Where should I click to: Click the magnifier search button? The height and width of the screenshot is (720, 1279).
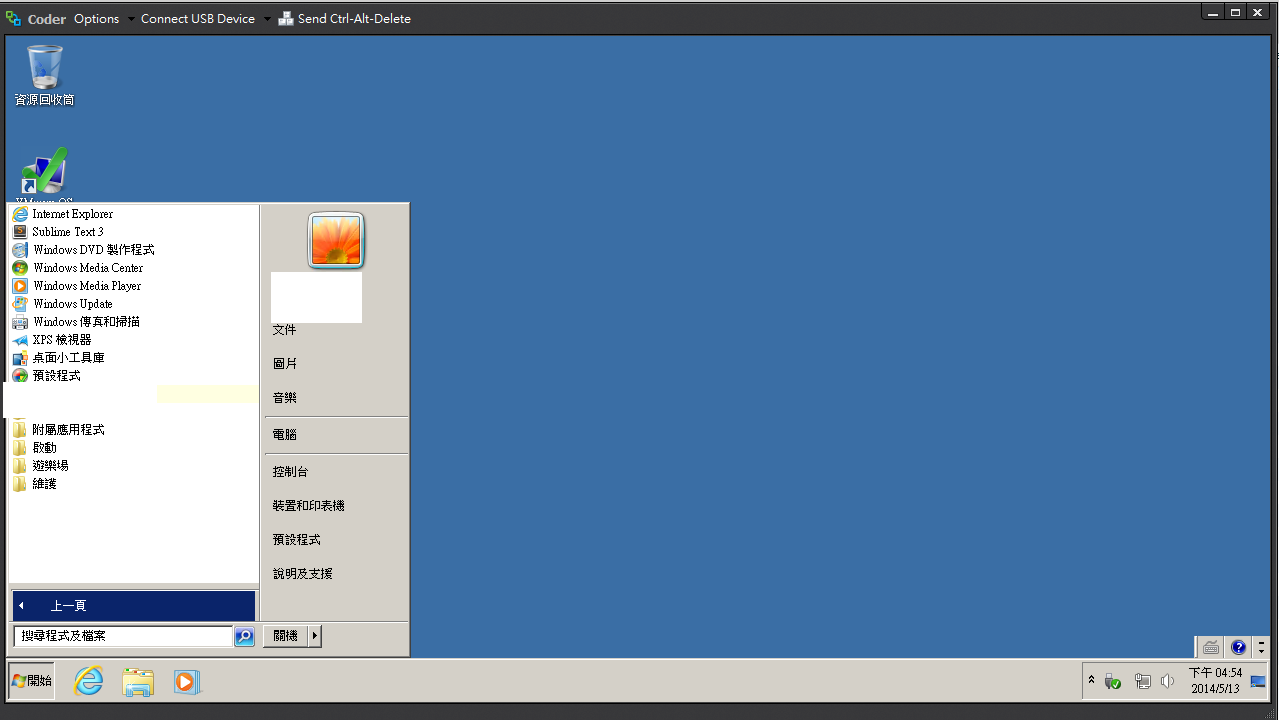pos(244,636)
